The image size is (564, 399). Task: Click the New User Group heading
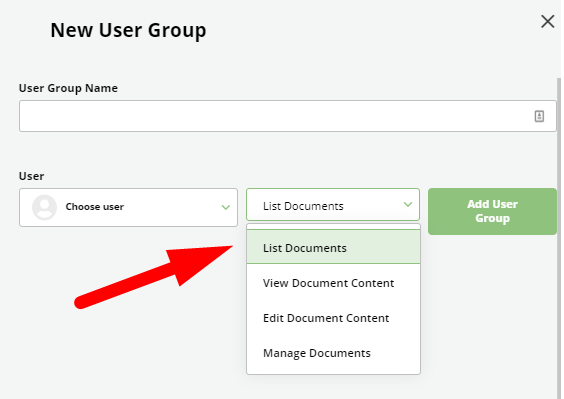pos(128,30)
